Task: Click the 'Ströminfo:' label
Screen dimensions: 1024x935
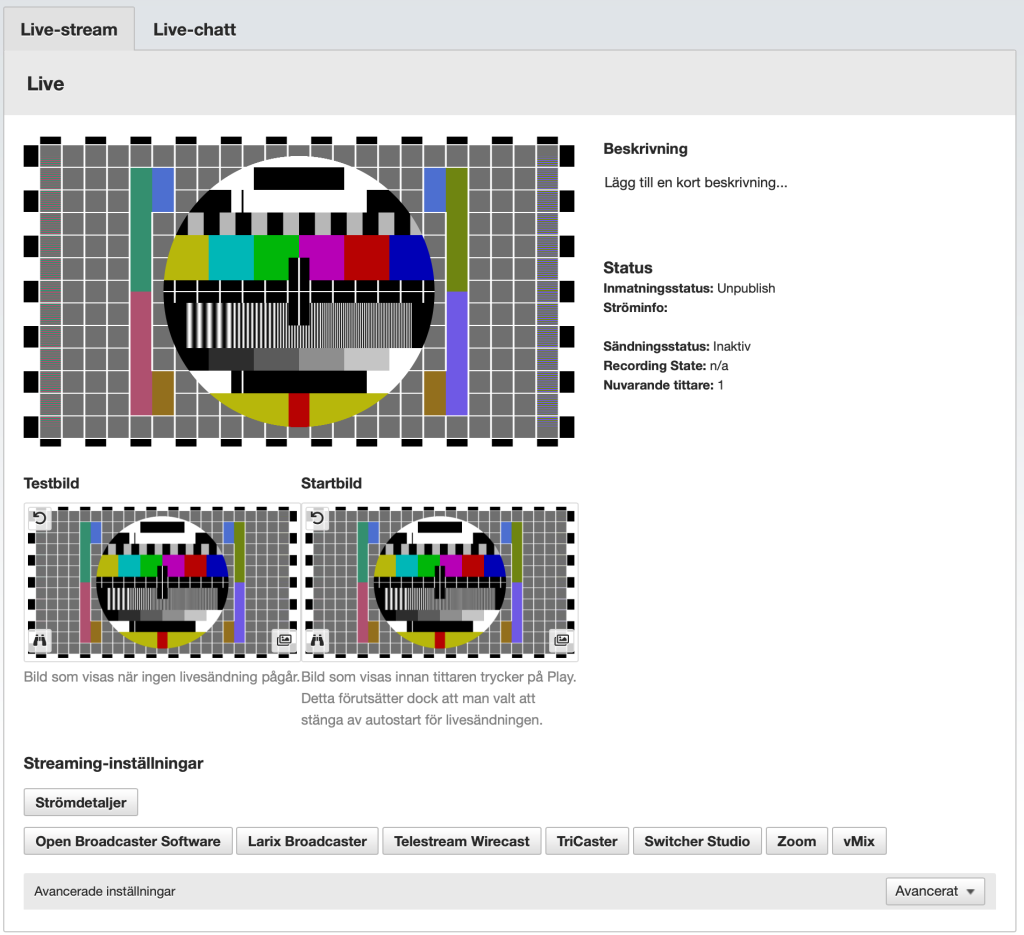Action: (635, 308)
